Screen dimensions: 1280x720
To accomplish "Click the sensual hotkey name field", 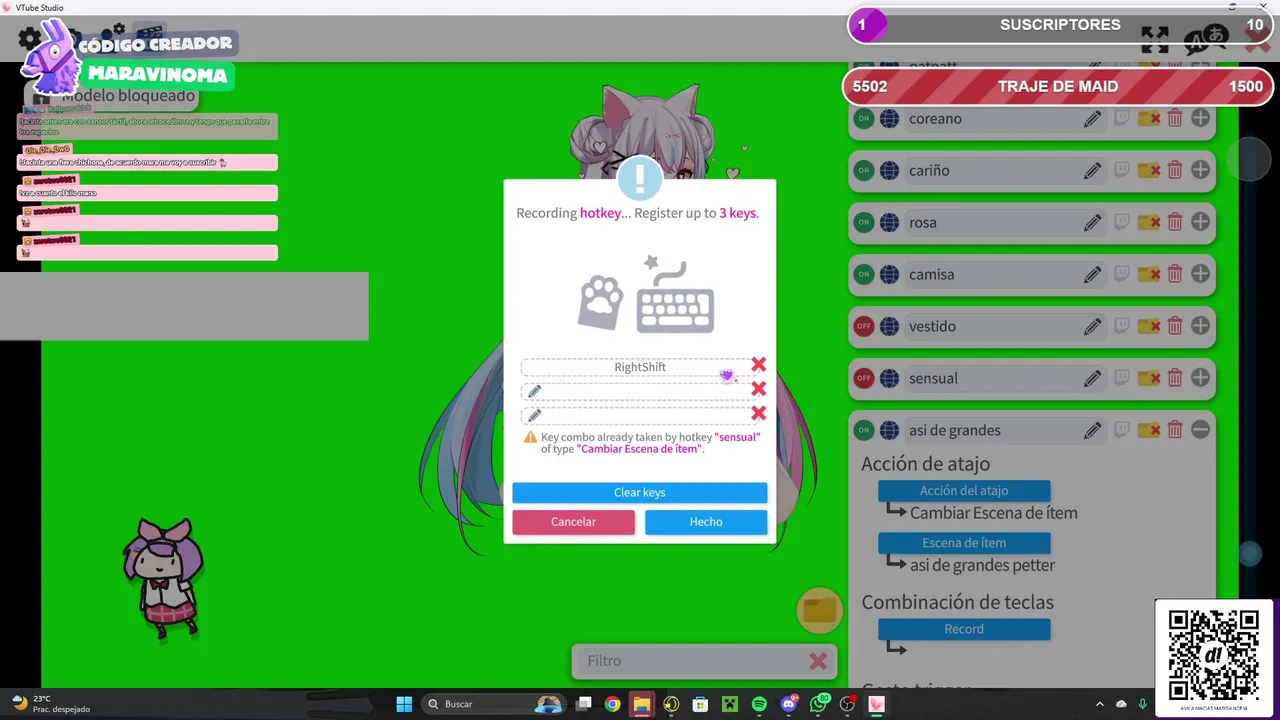I will click(x=990, y=379).
